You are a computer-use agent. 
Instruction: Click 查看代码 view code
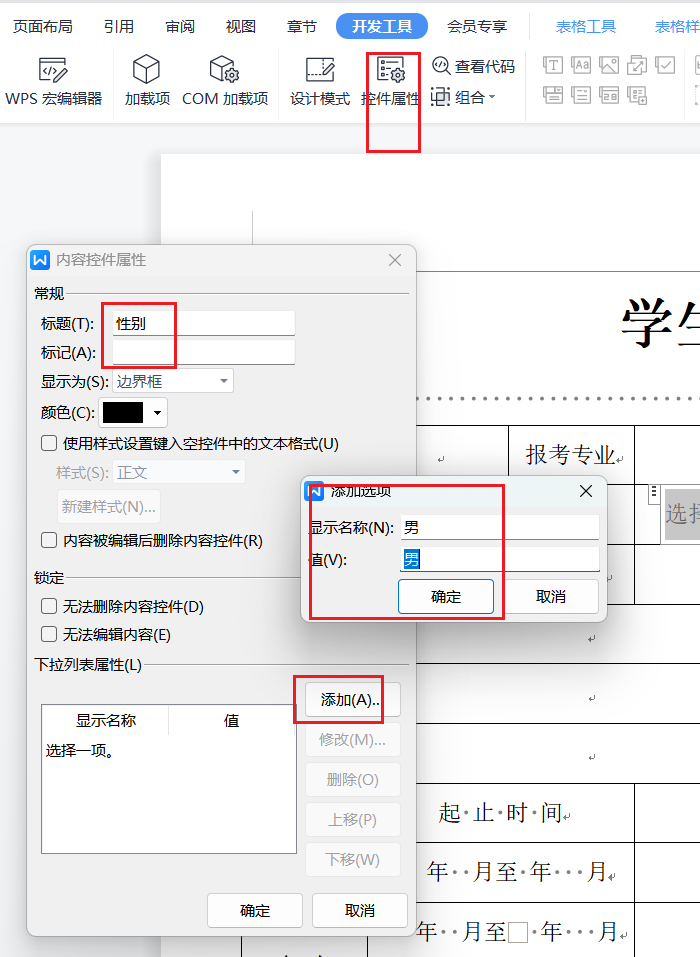pyautogui.click(x=474, y=66)
